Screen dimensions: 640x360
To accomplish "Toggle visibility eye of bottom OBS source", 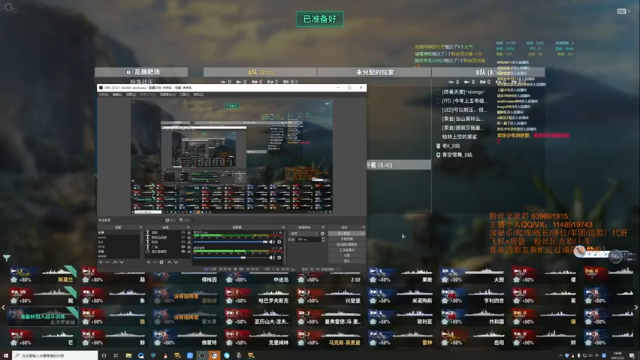I will tap(183, 251).
